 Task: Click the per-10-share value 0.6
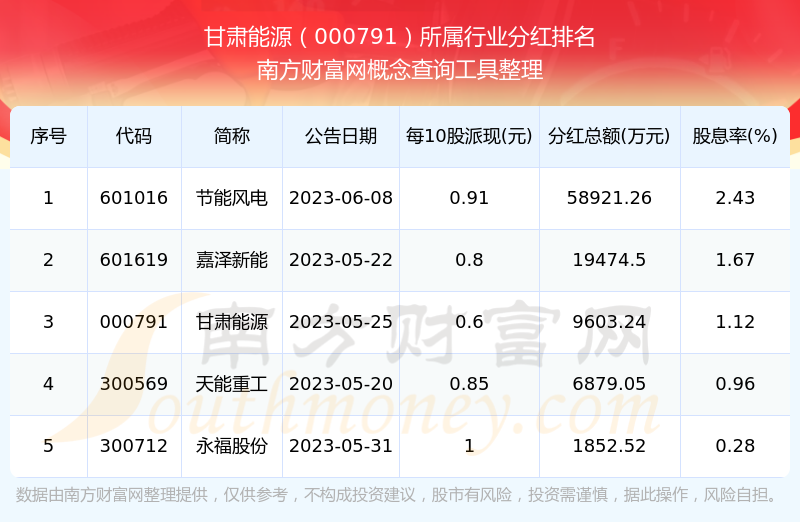[x=469, y=322]
